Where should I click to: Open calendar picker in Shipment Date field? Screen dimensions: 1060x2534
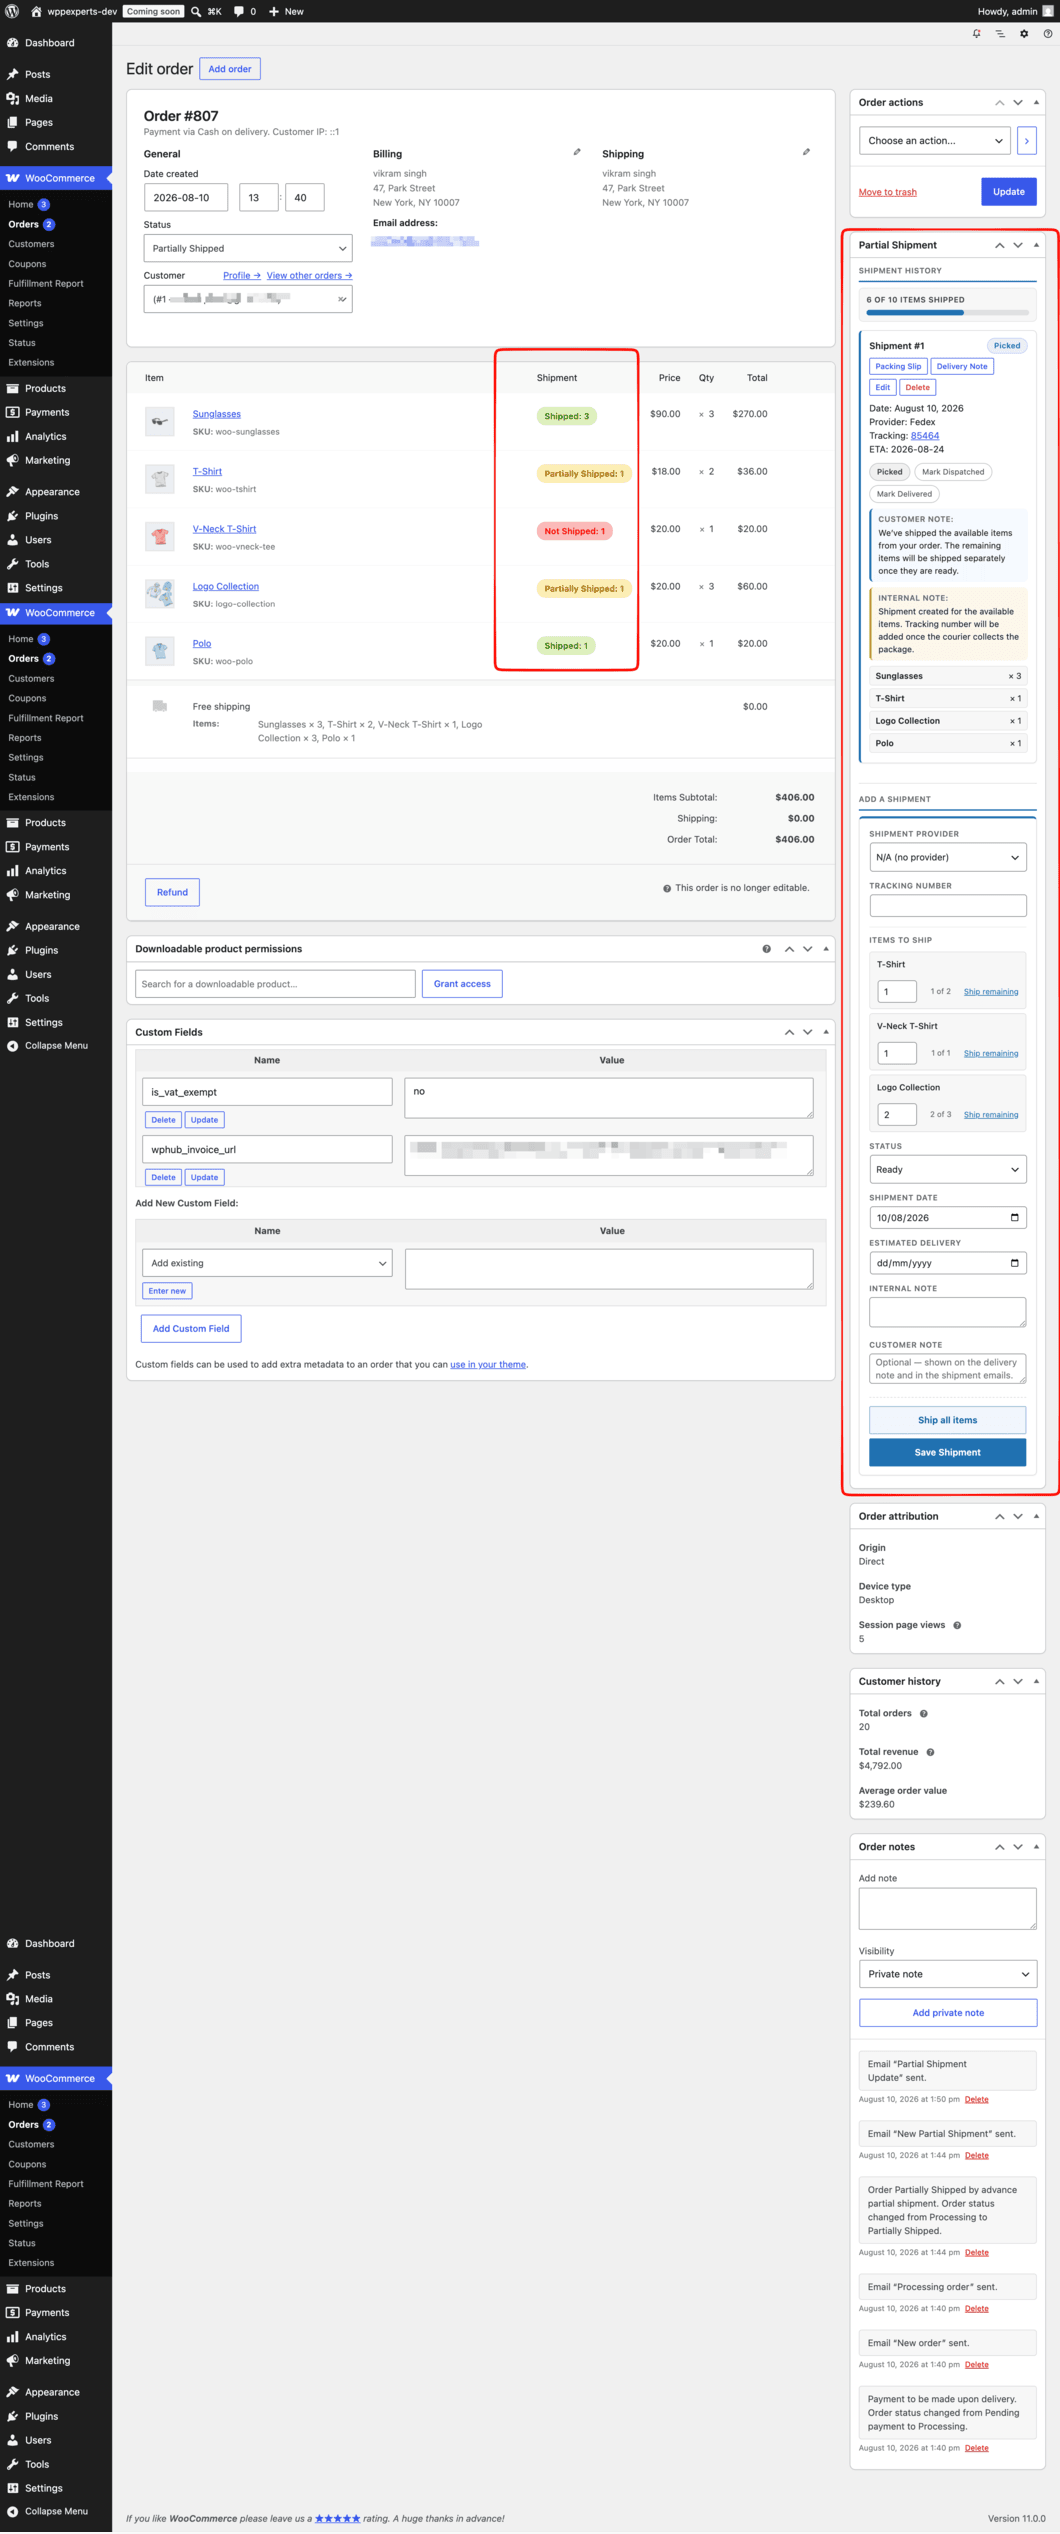click(1014, 1218)
